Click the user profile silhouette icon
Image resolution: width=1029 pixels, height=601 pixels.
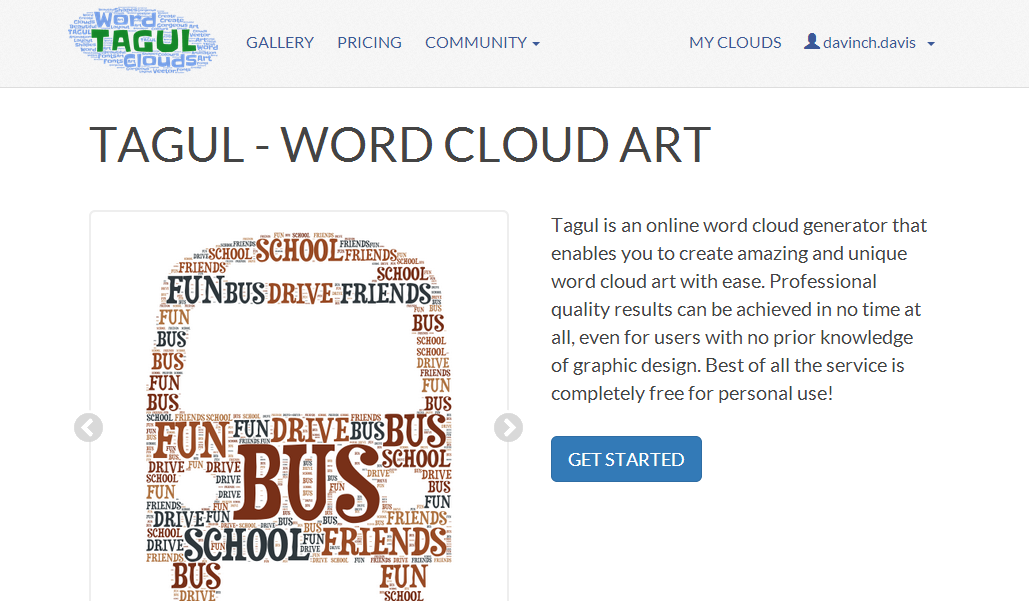click(812, 41)
